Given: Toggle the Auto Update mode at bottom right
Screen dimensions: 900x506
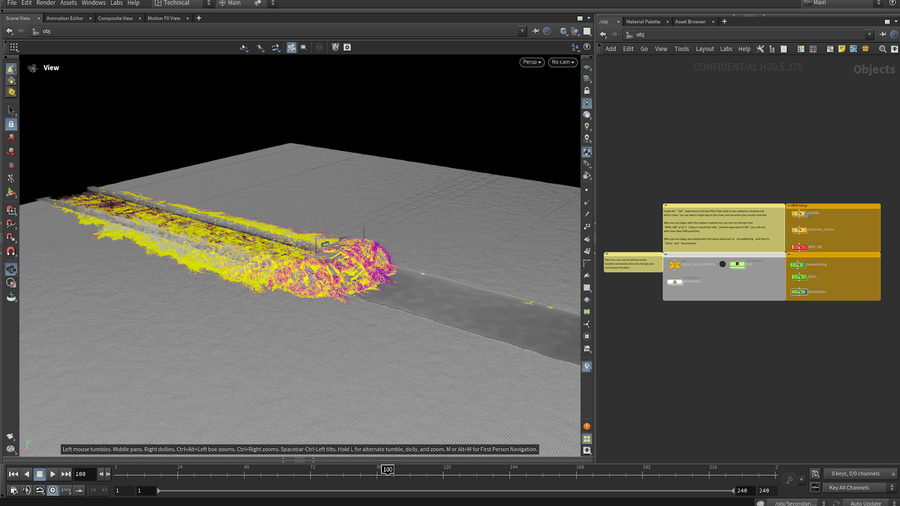Looking at the screenshot, I should (x=867, y=502).
